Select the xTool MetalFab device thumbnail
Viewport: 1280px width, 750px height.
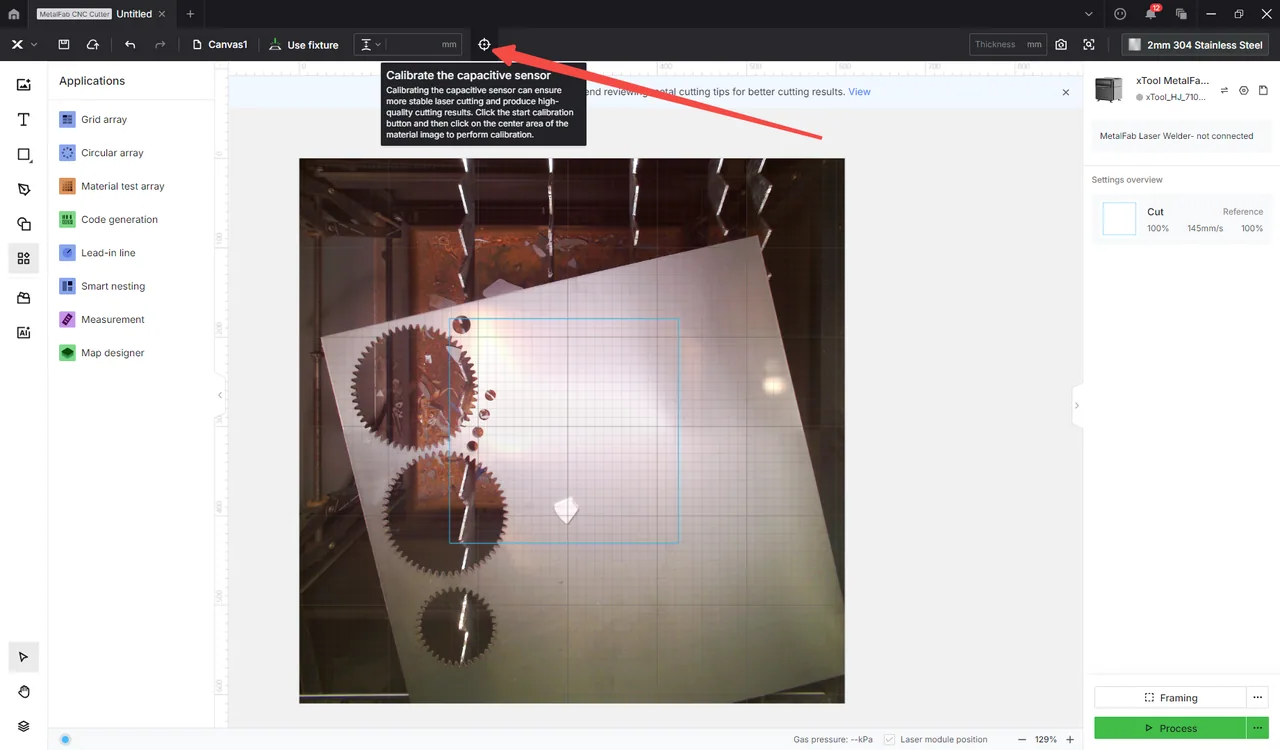tap(1109, 89)
